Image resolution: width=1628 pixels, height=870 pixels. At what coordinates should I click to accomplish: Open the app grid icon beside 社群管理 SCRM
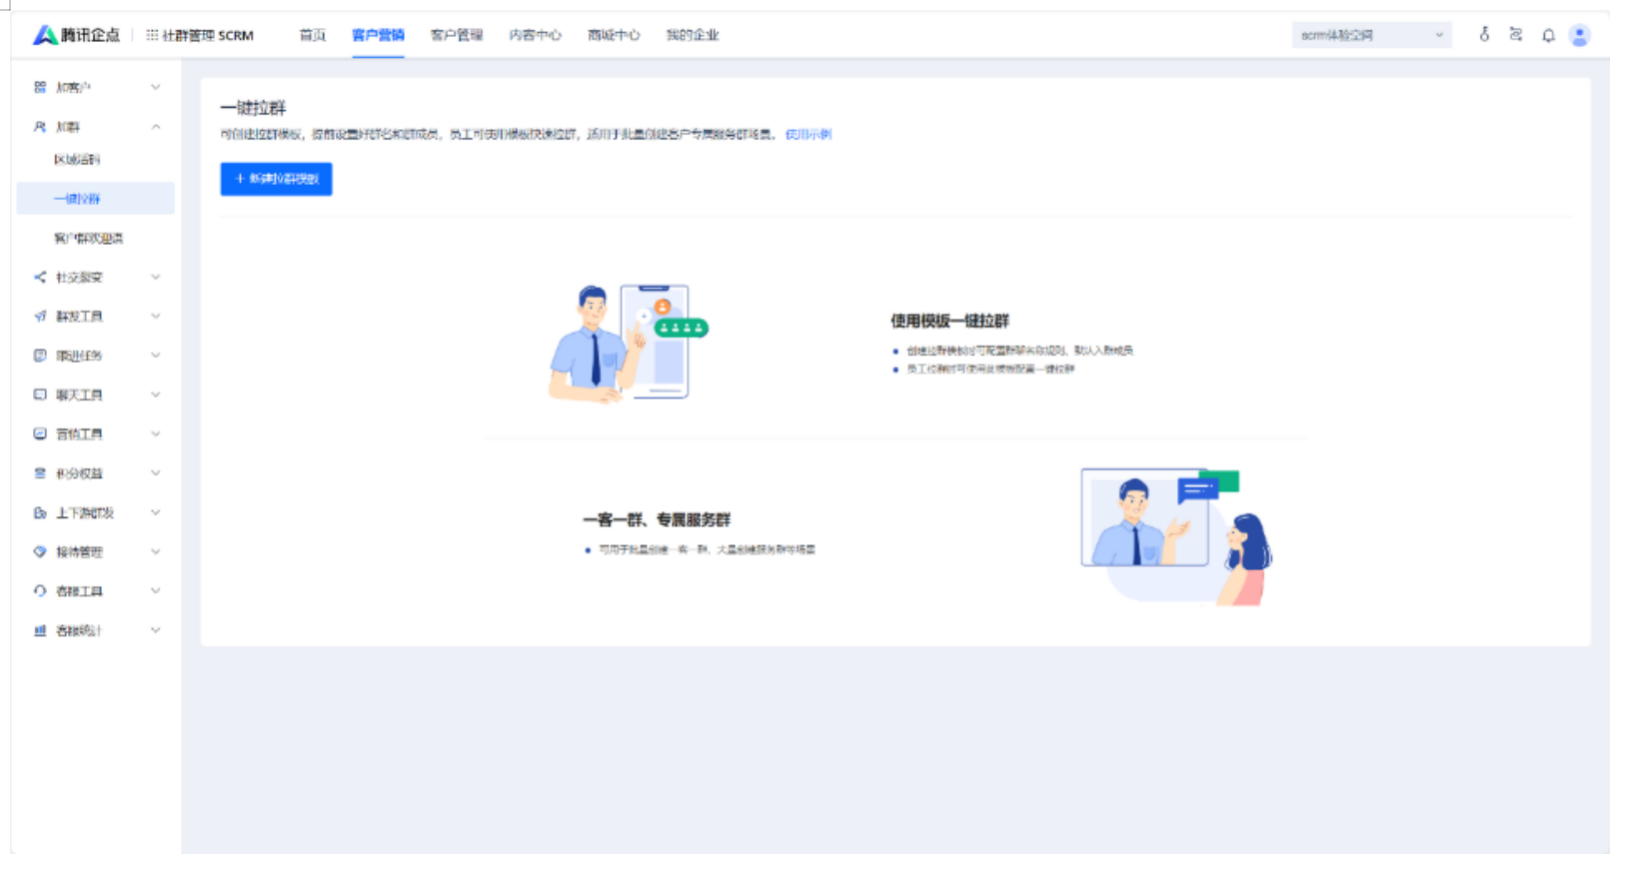[x=152, y=35]
